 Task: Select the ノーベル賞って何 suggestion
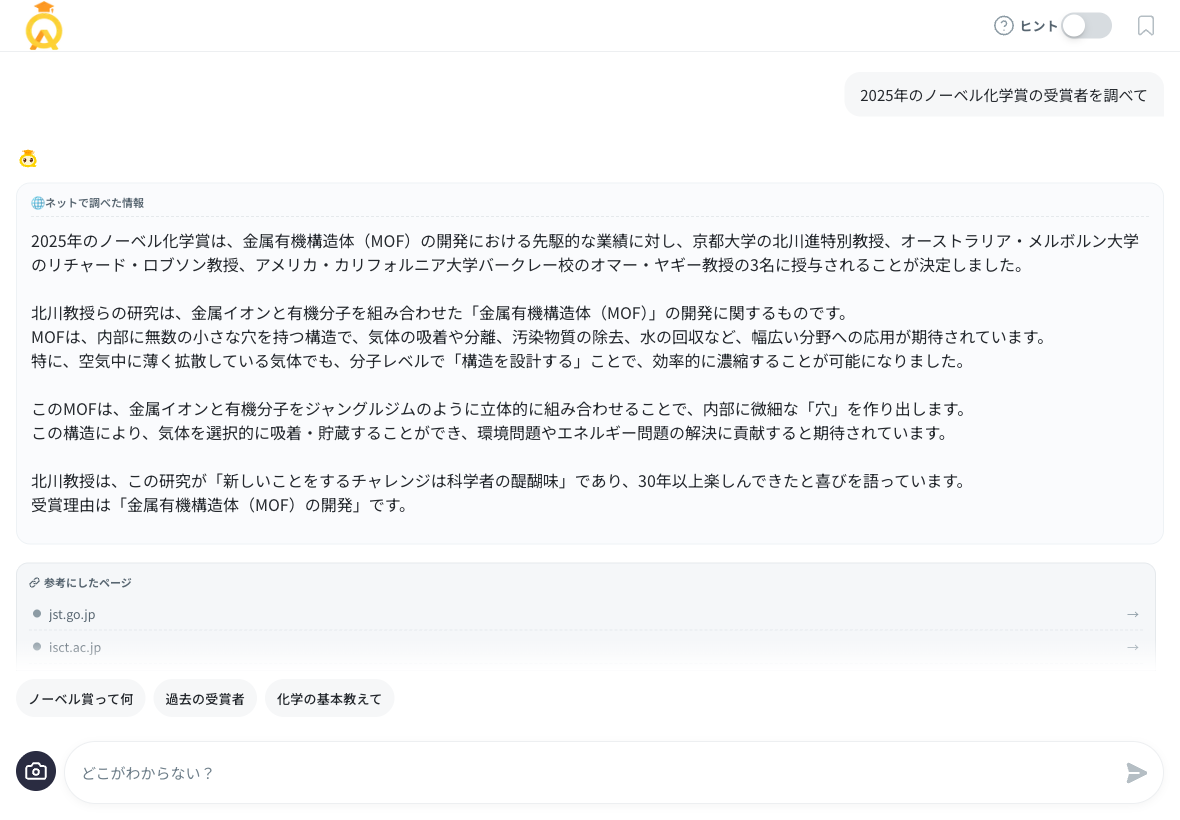pyautogui.click(x=81, y=698)
